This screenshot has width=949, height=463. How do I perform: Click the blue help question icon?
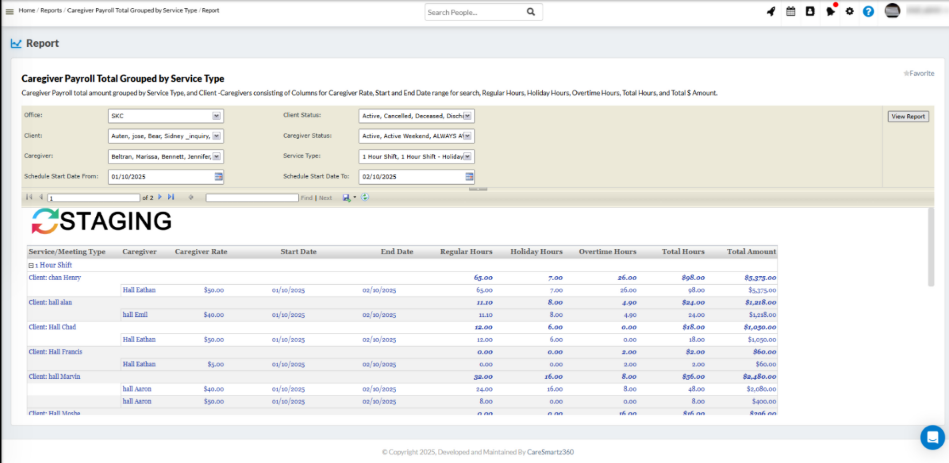click(868, 11)
